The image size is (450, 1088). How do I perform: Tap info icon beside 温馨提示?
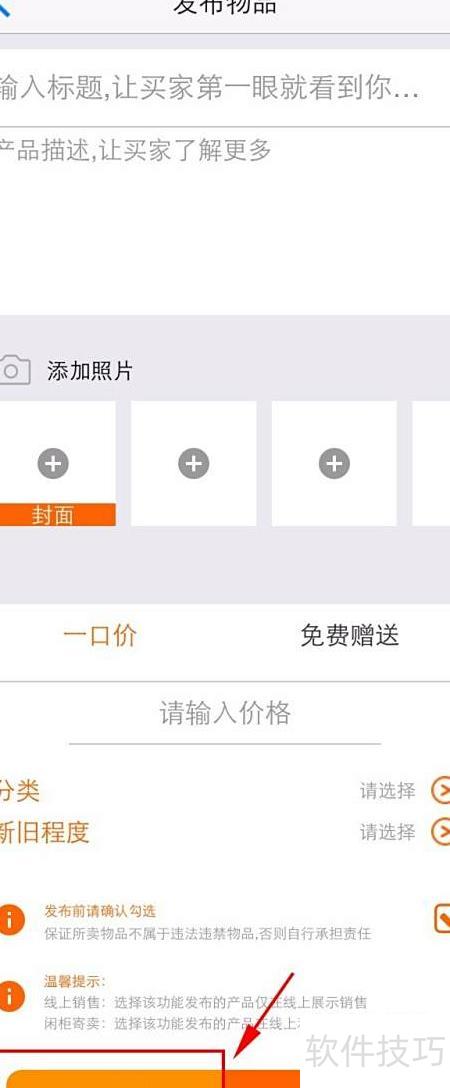(11, 995)
